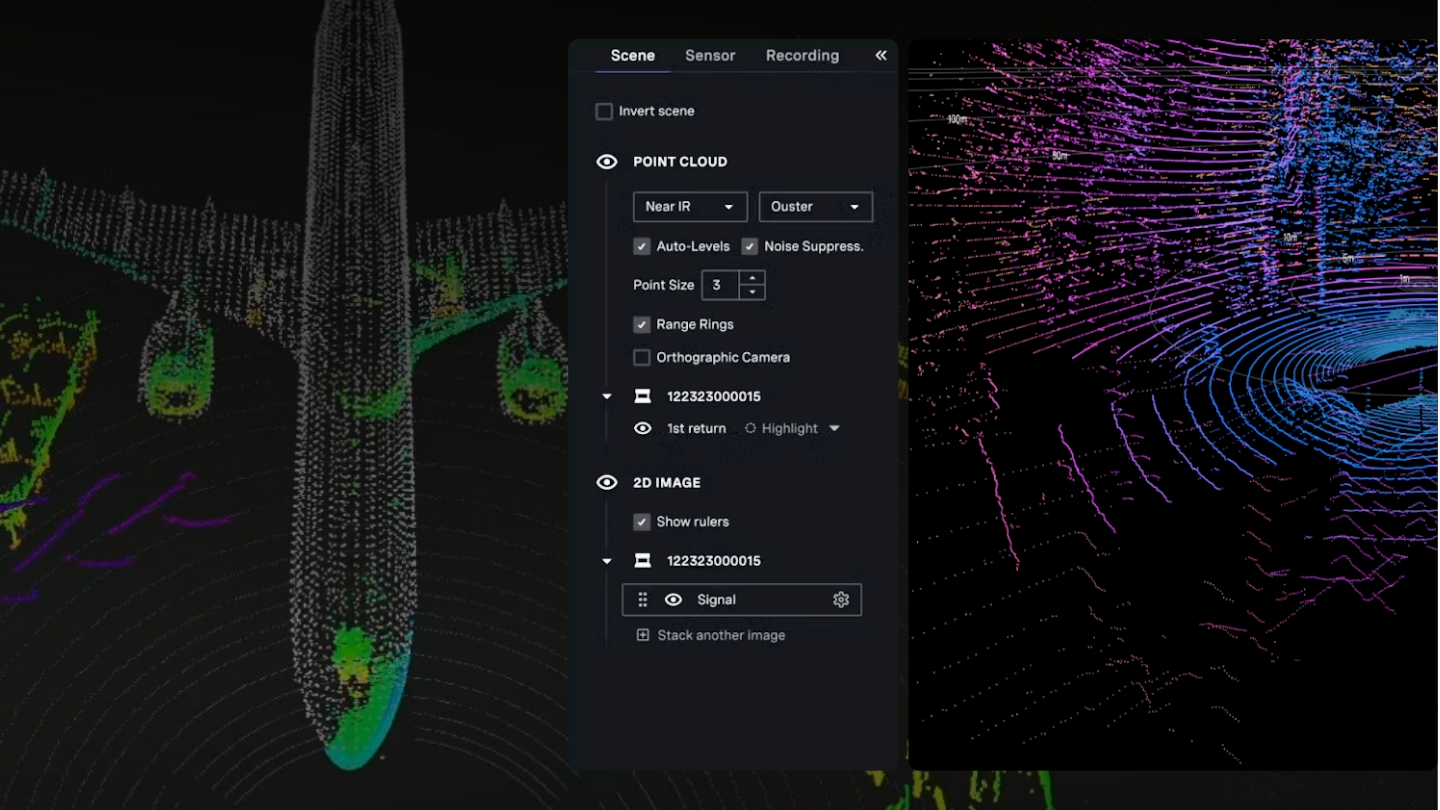Switch to the Scene tab
The height and width of the screenshot is (810, 1440).
pos(633,55)
